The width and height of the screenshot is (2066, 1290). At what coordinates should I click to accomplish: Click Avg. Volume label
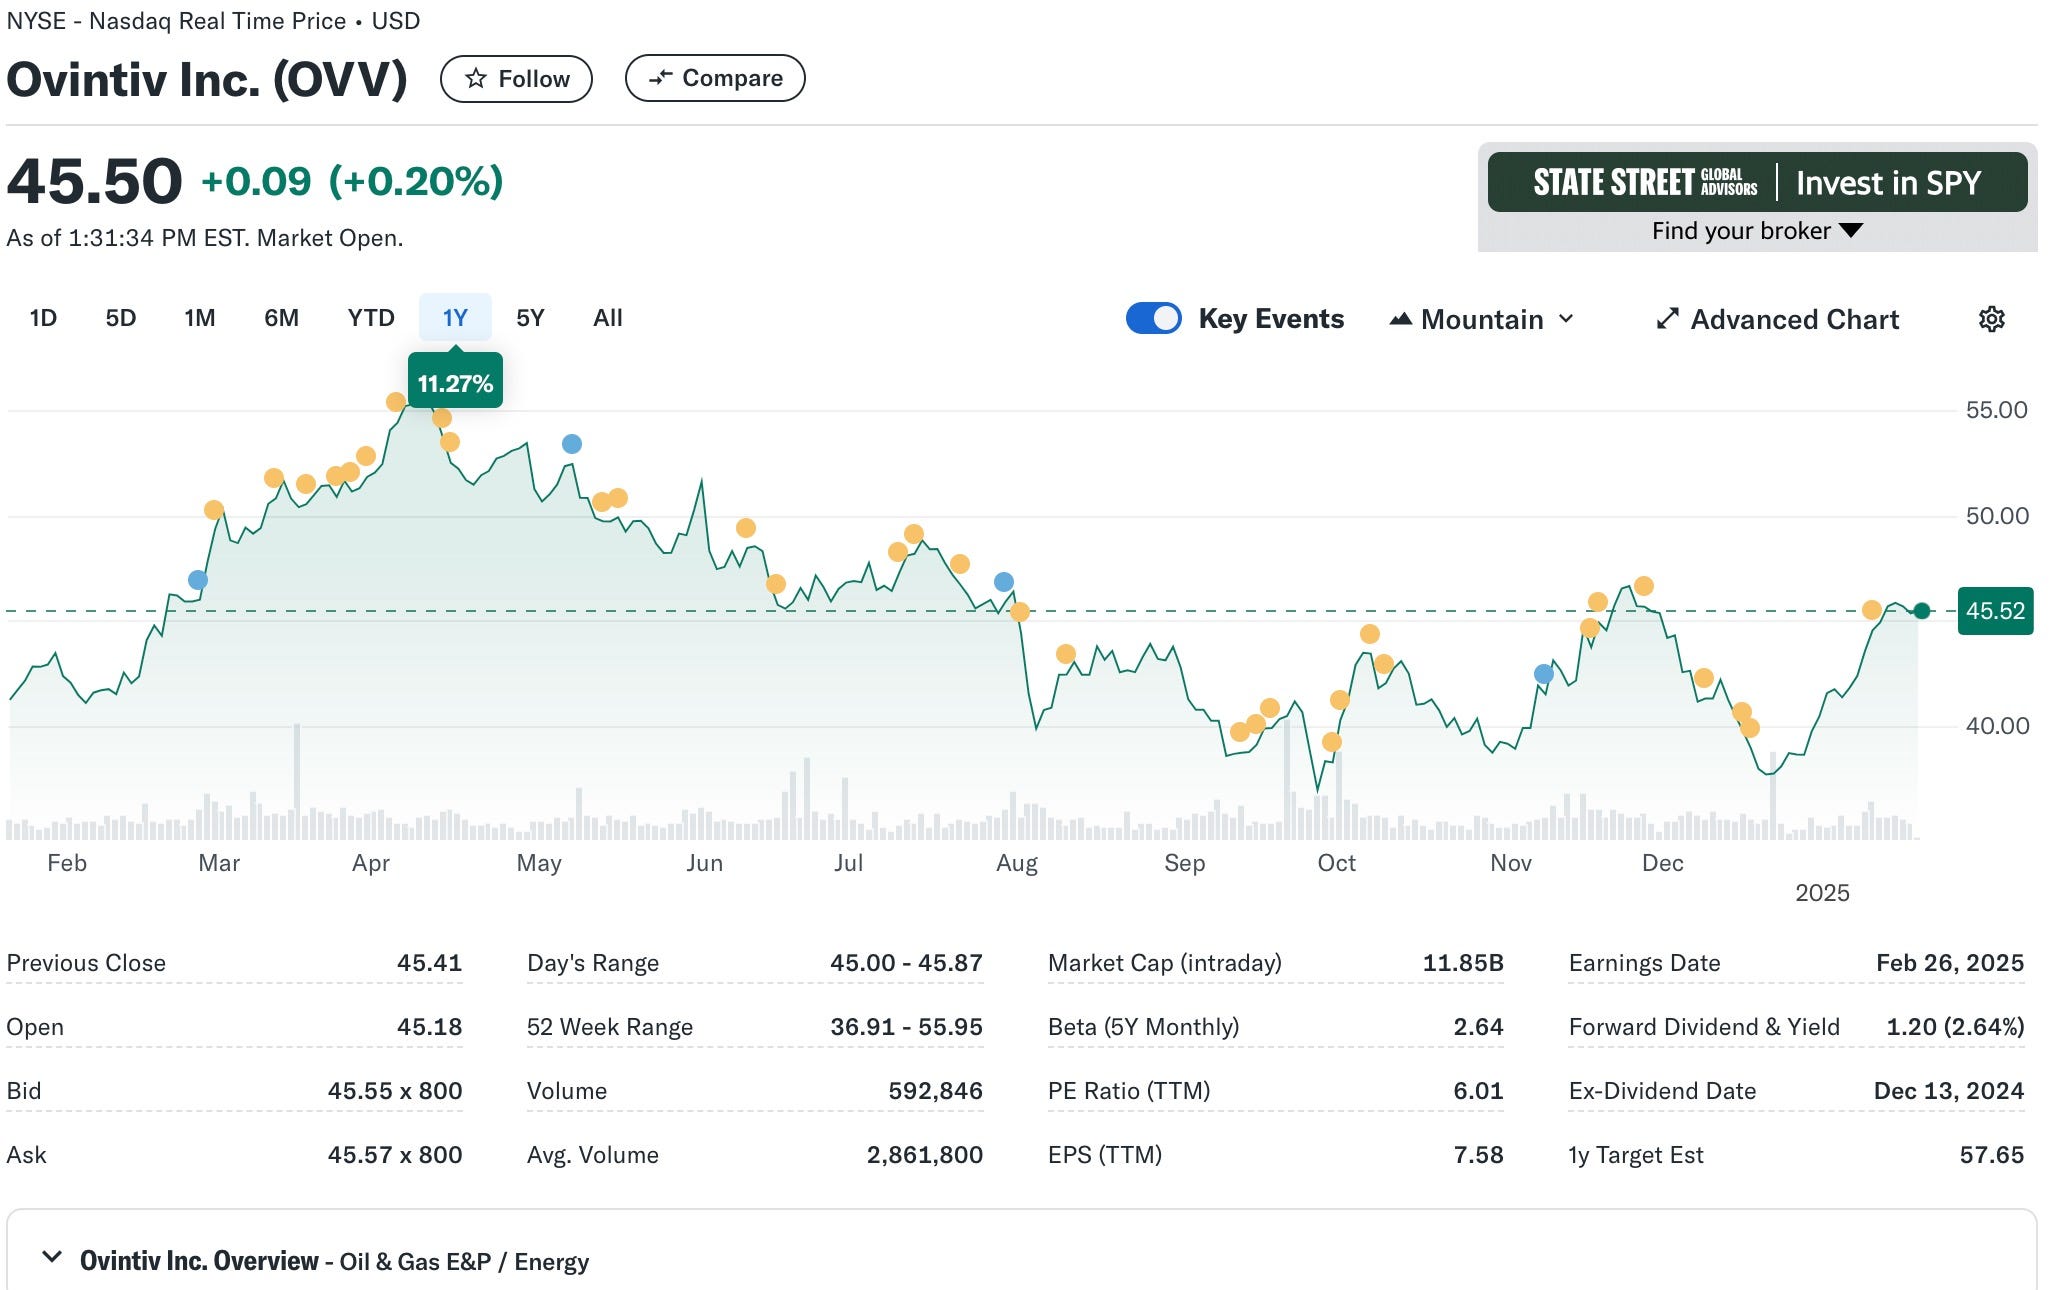click(593, 1155)
